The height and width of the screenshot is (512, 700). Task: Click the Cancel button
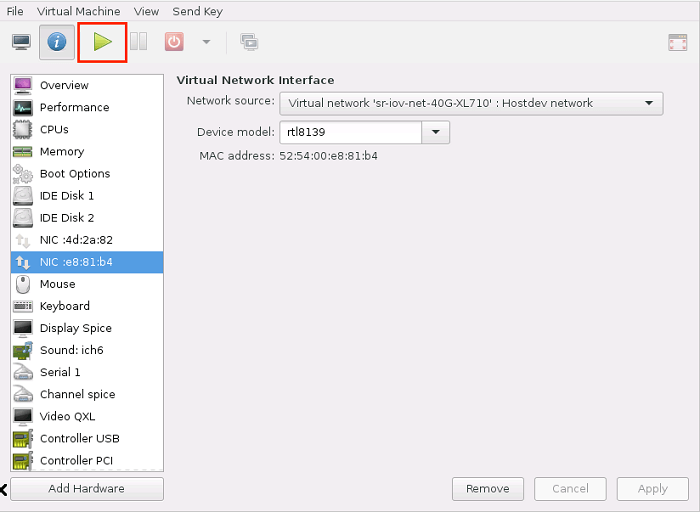[x=570, y=489]
